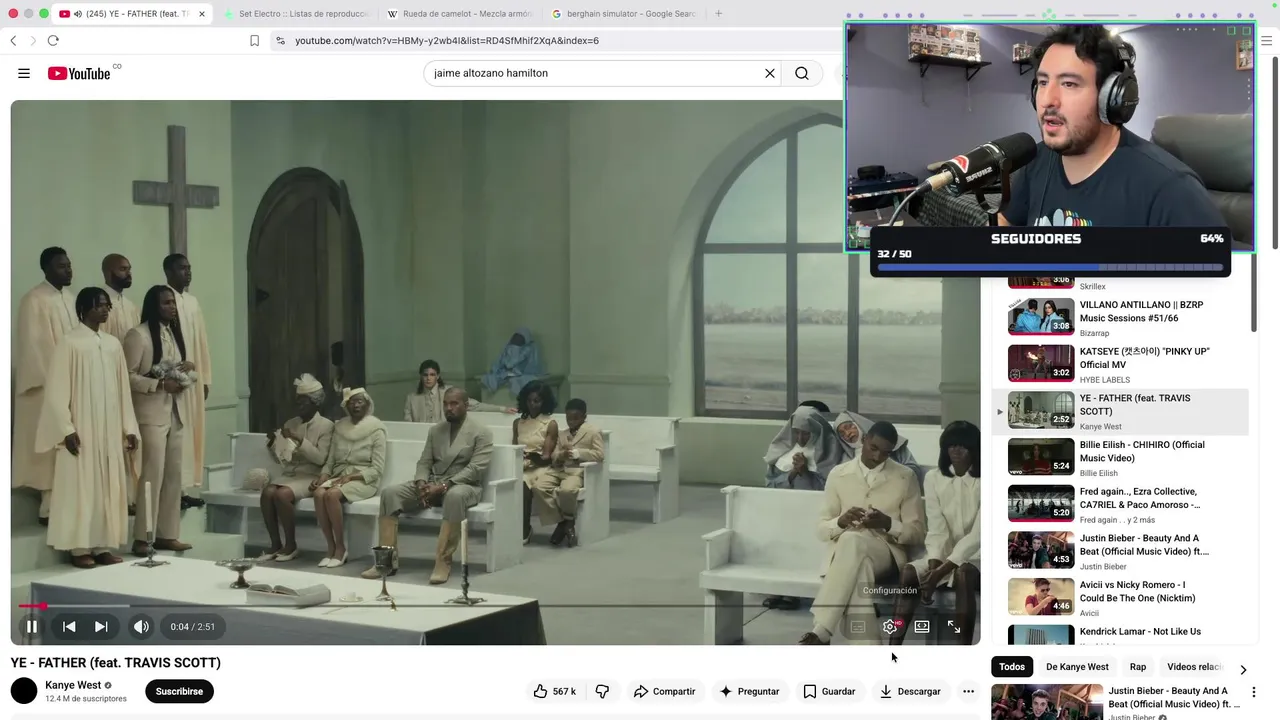Play Billie Eilish CHIHIRO from the playlist
Screen dimensions: 1280x720
[1120, 458]
